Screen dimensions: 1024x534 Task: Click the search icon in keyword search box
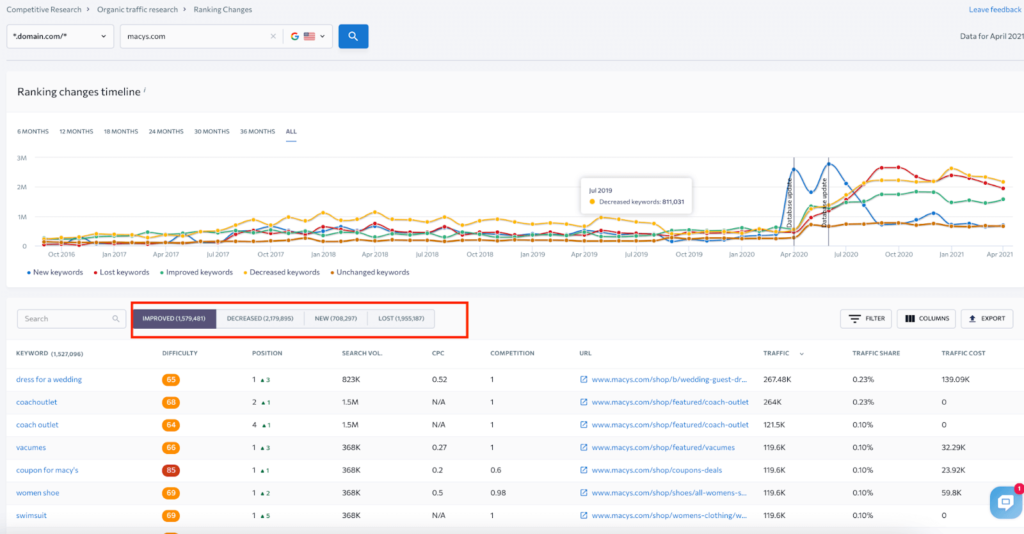coord(116,319)
